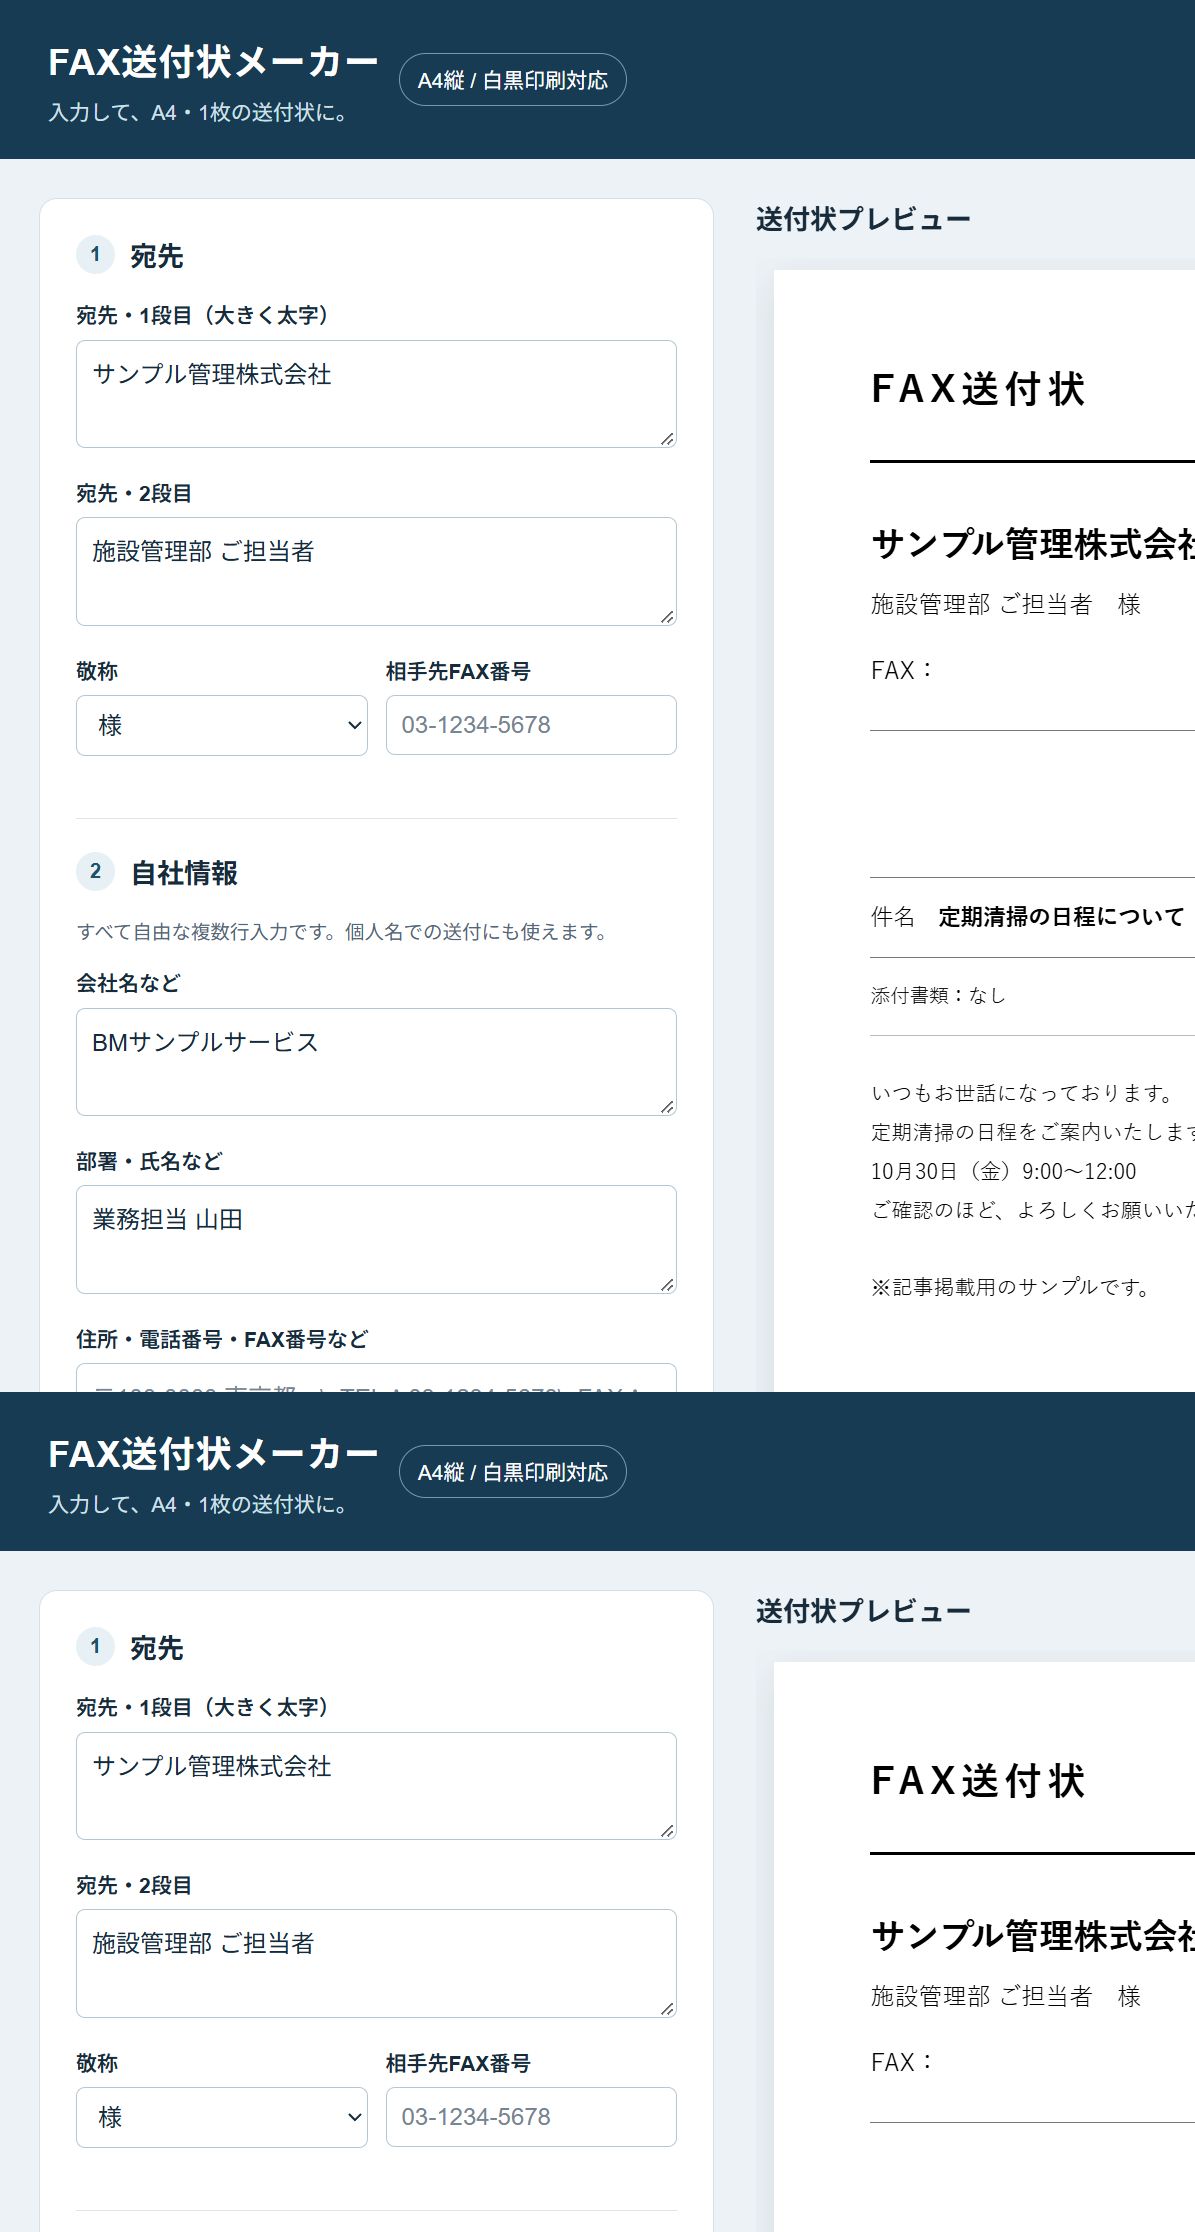Click the 相手先FAX番号 field in the upper copy
The width and height of the screenshot is (1195, 2232).
(x=531, y=725)
